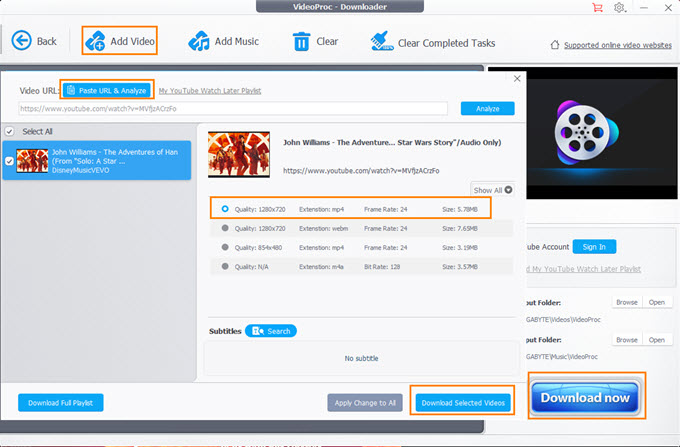This screenshot has width=680, height=447.
Task: Browse for the music output folder
Action: tap(627, 339)
